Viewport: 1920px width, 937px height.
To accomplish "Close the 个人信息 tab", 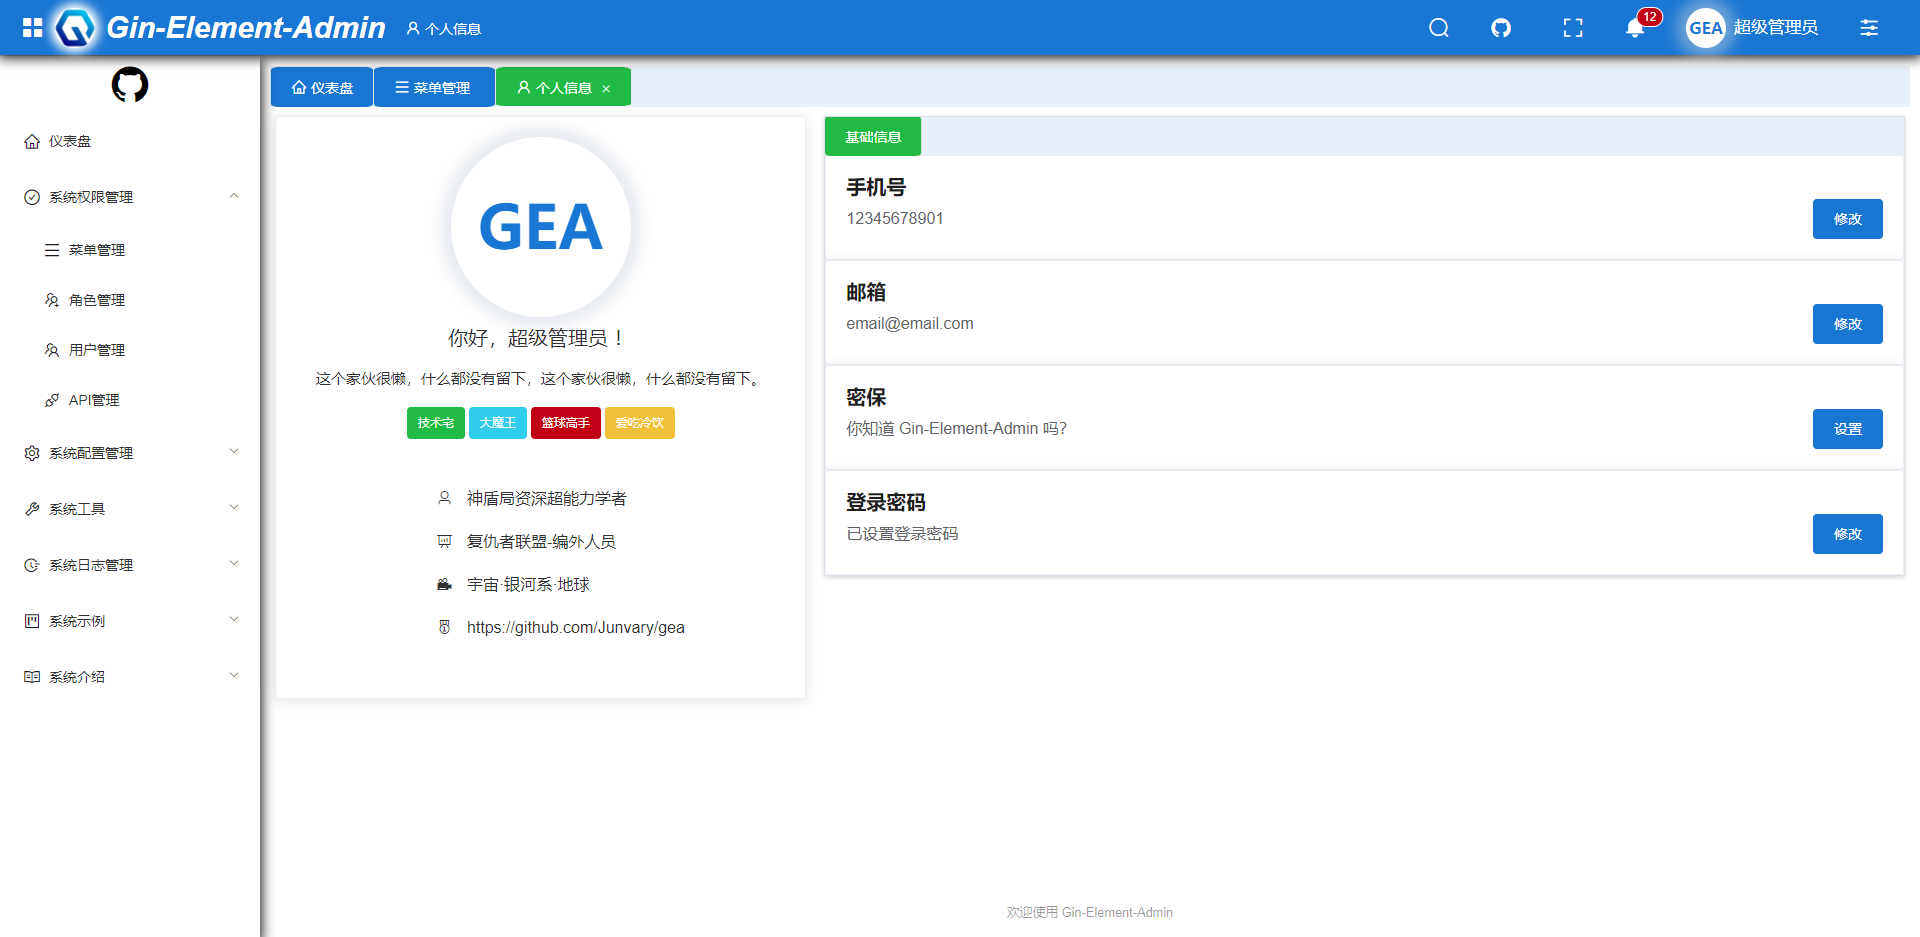I will (607, 87).
